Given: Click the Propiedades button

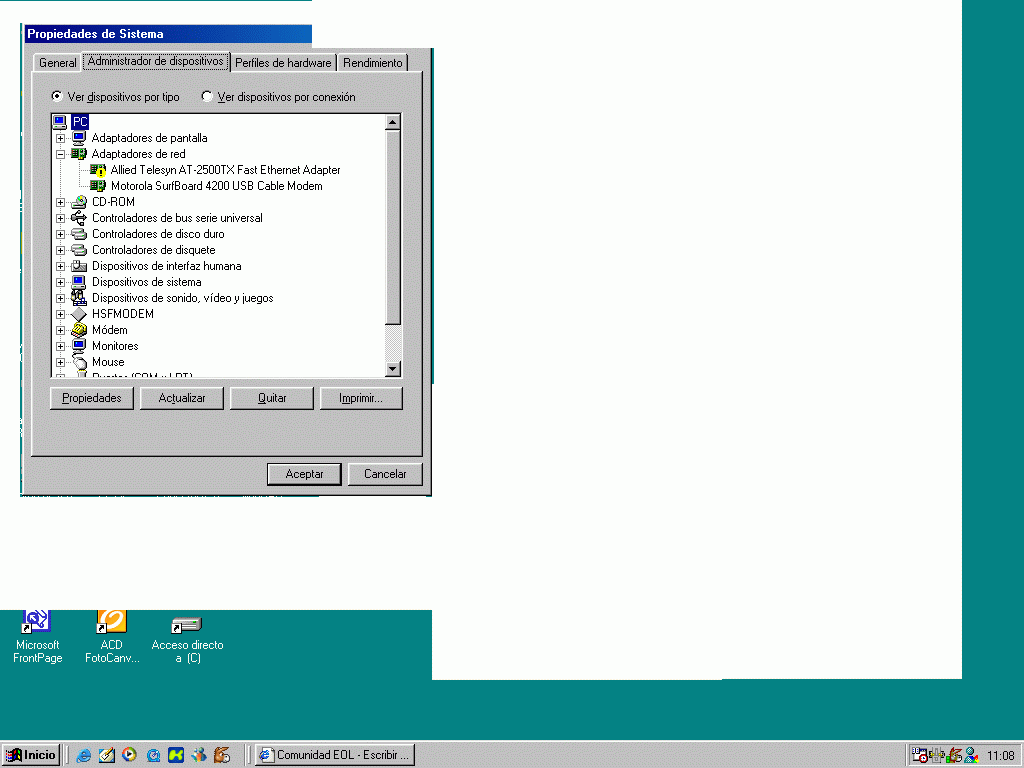Looking at the screenshot, I should pos(91,398).
